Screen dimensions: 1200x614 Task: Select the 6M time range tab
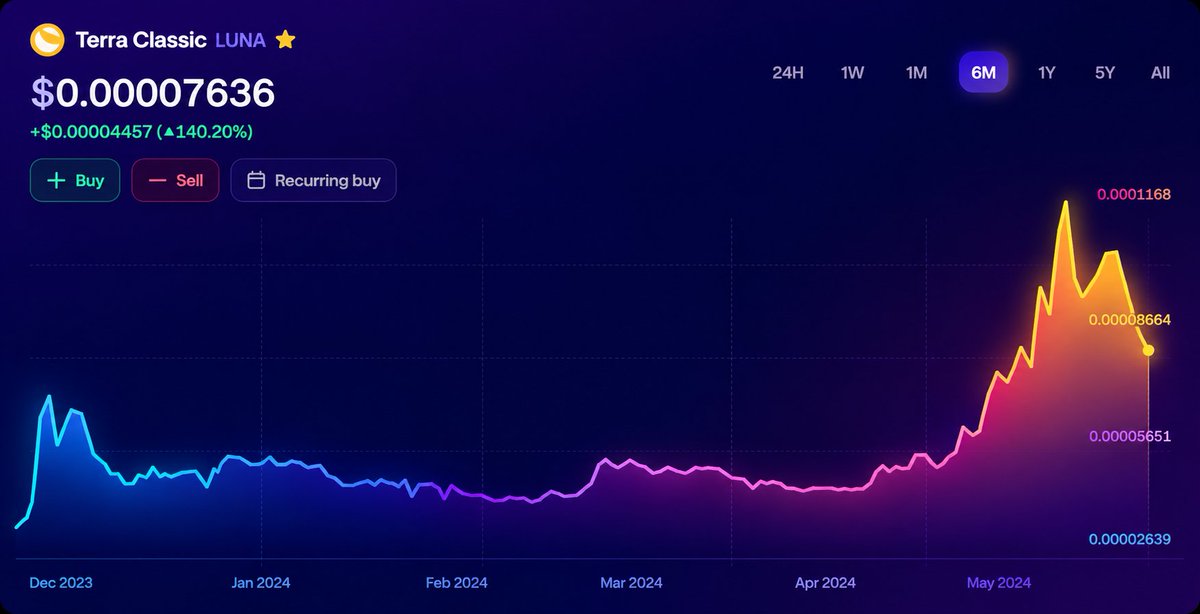[983, 72]
